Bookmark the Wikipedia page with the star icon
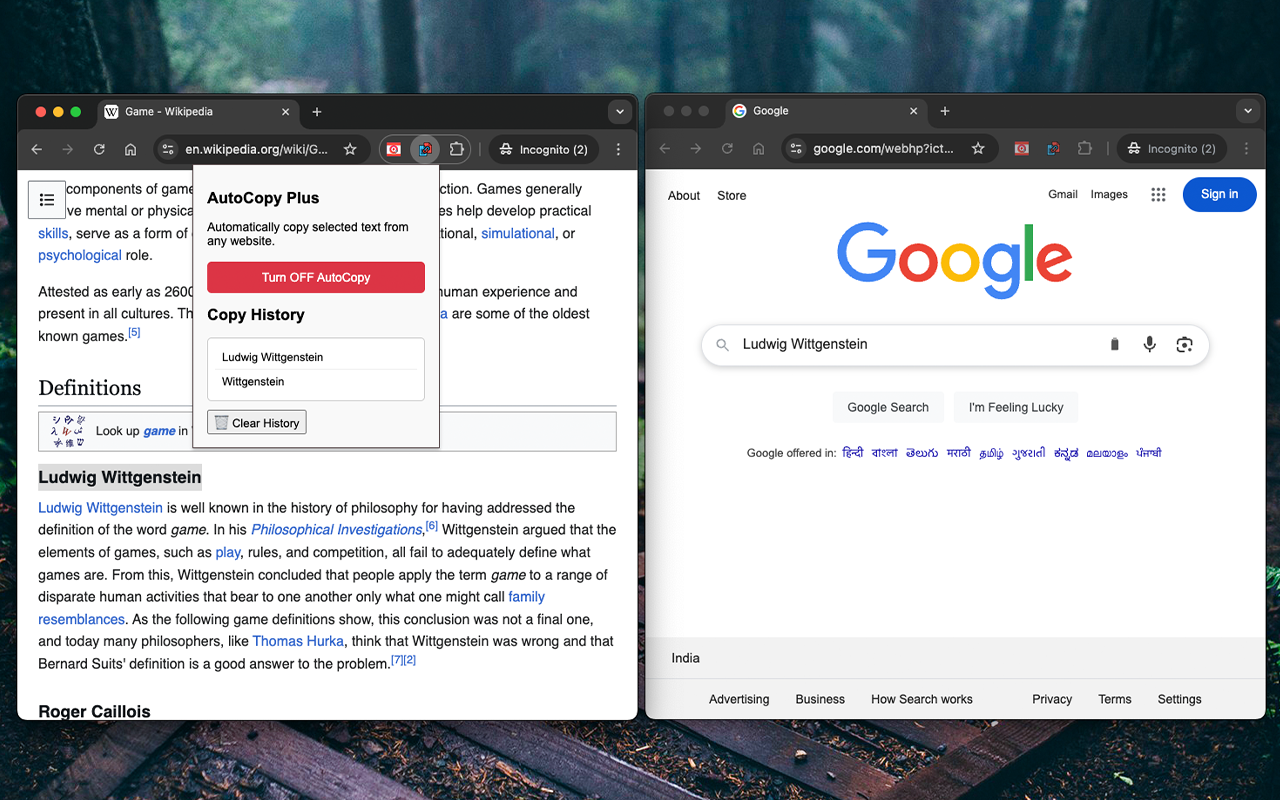This screenshot has width=1280, height=800. pyautogui.click(x=350, y=149)
